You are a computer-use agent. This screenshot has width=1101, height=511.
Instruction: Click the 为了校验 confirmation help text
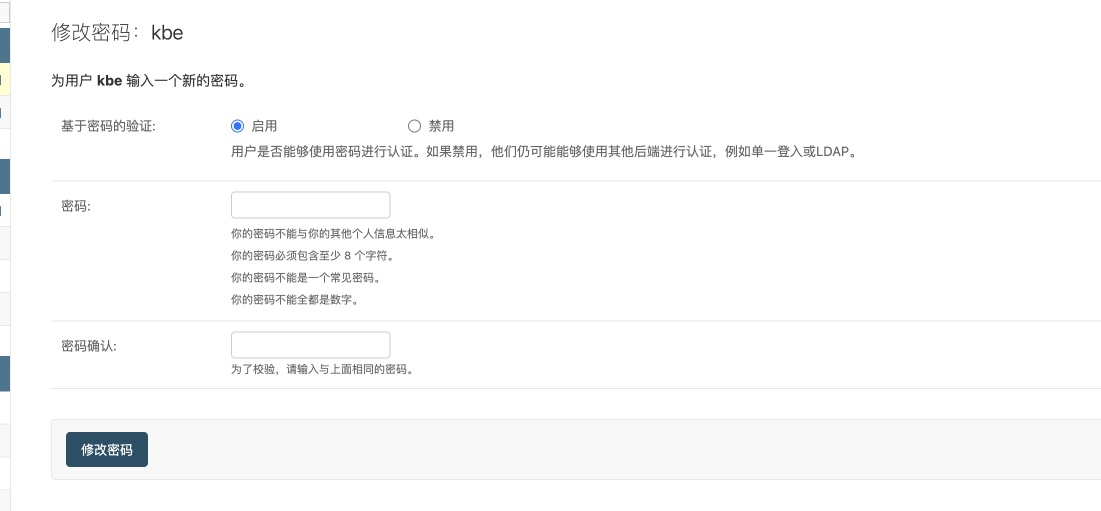[321, 369]
